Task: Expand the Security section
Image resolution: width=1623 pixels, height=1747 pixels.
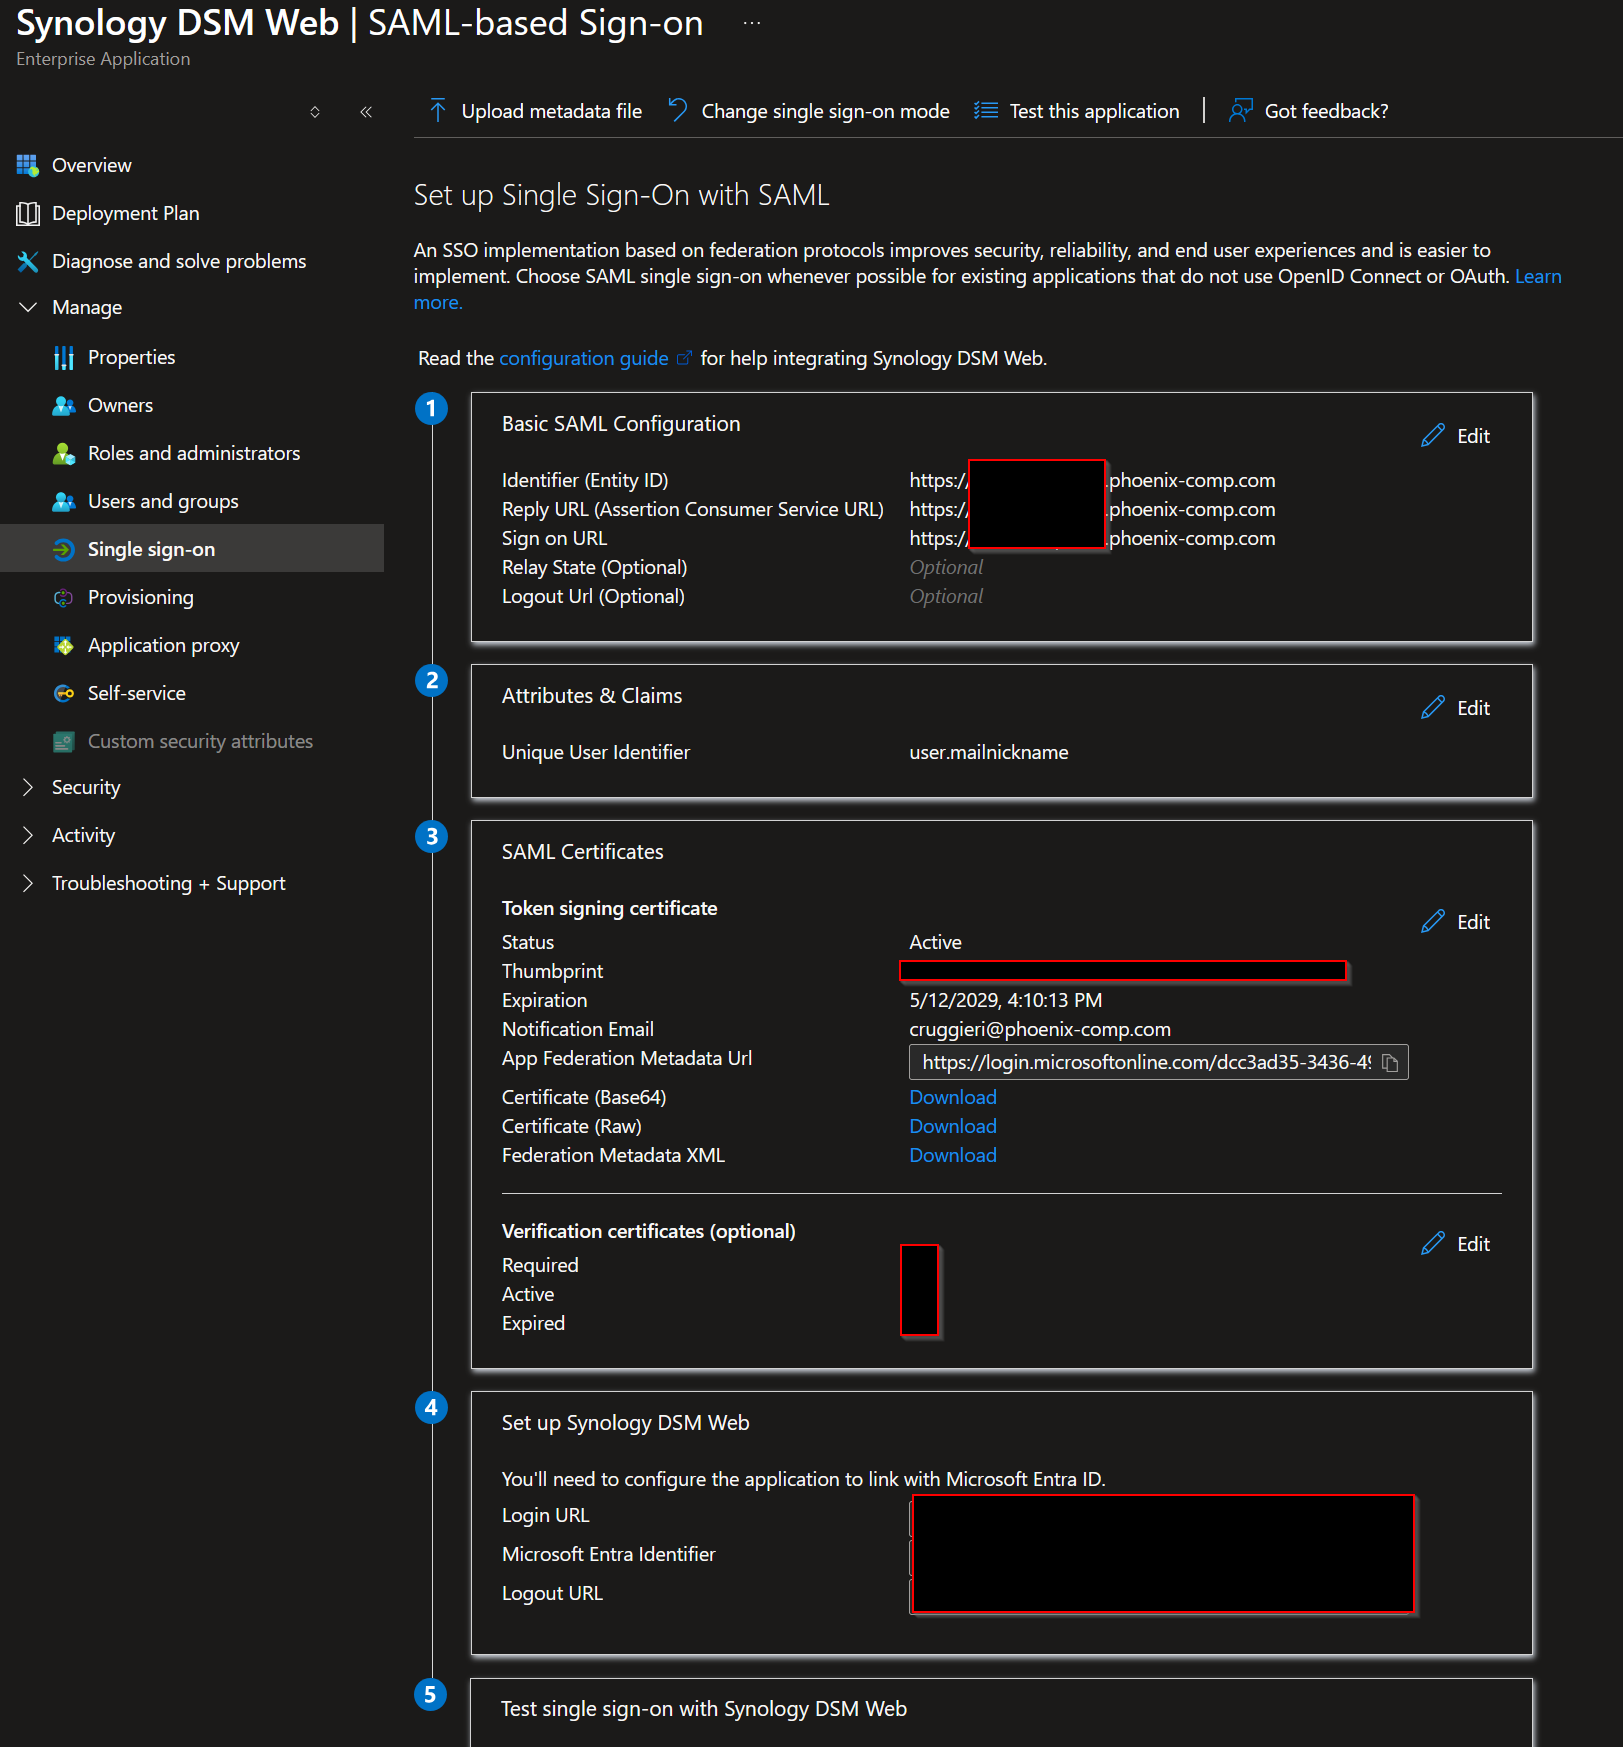Action: (28, 787)
